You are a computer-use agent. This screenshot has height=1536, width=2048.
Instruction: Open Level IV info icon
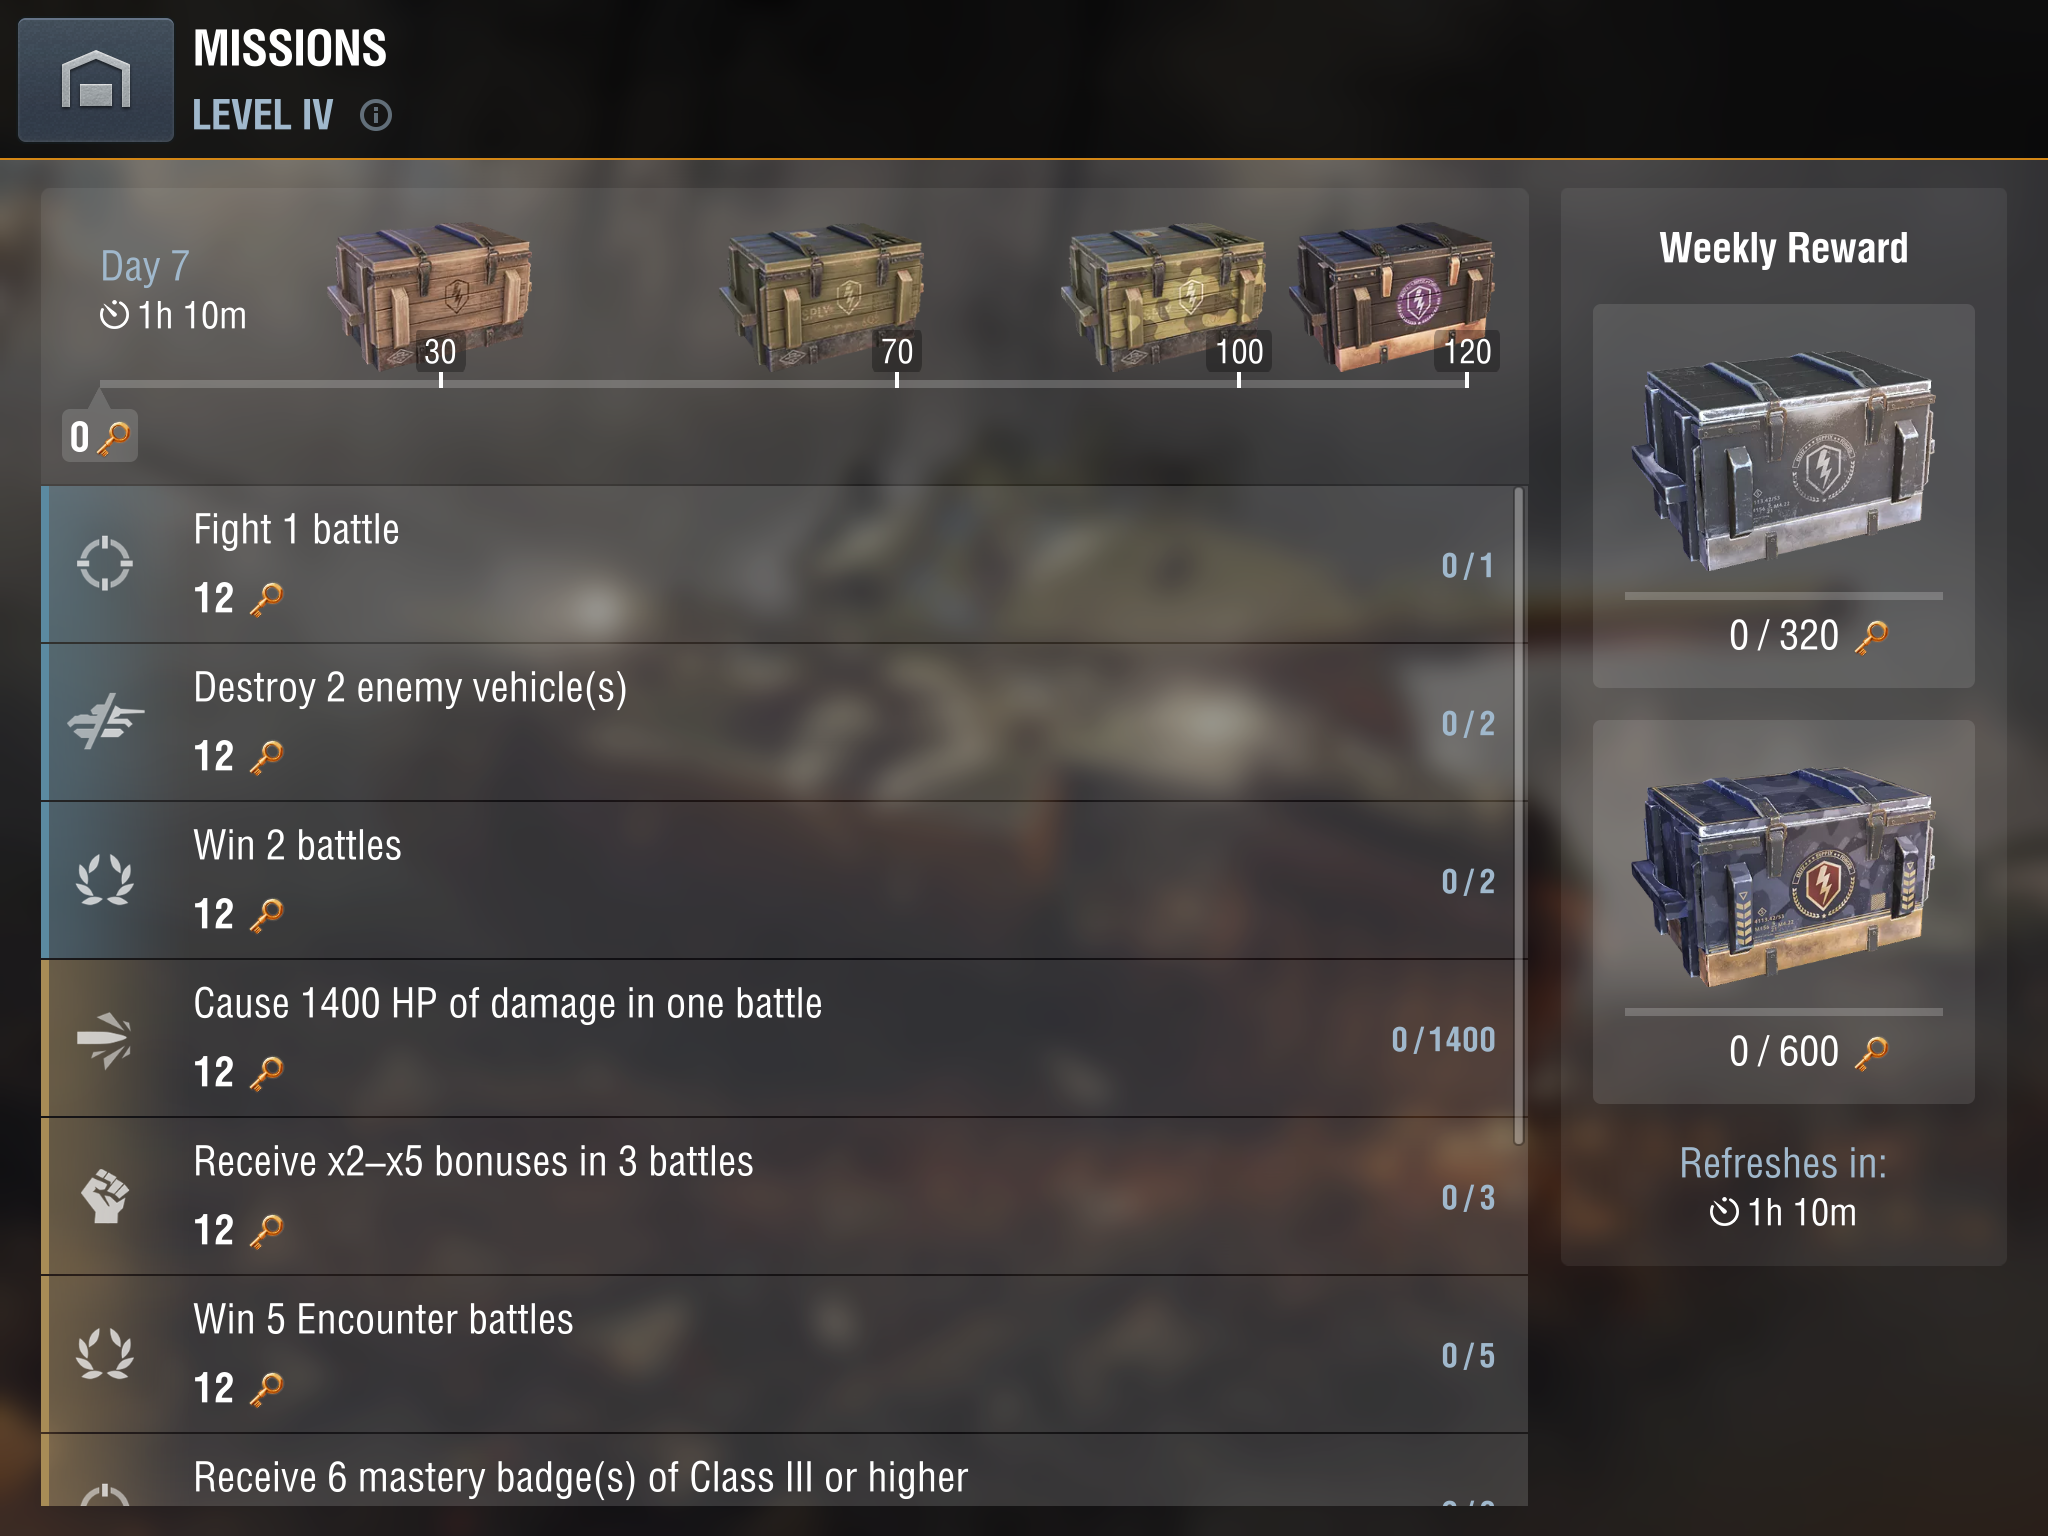[x=376, y=116]
